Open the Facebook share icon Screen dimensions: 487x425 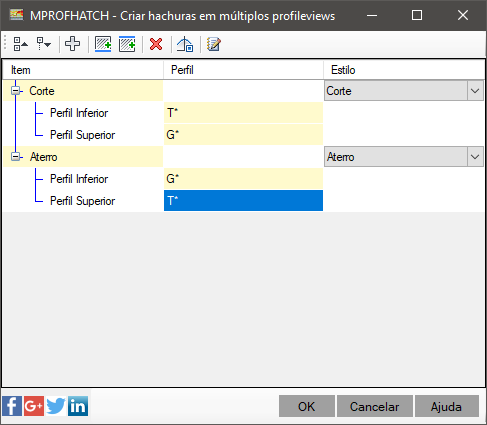(x=12, y=406)
